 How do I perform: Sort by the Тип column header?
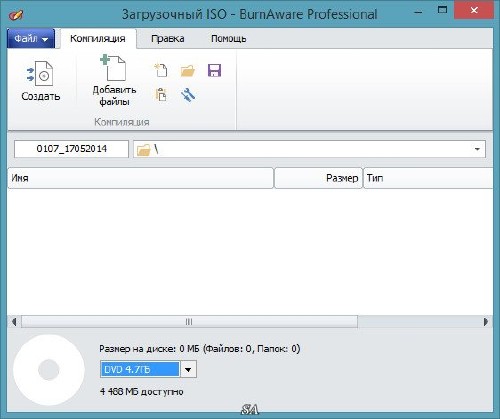(428, 178)
